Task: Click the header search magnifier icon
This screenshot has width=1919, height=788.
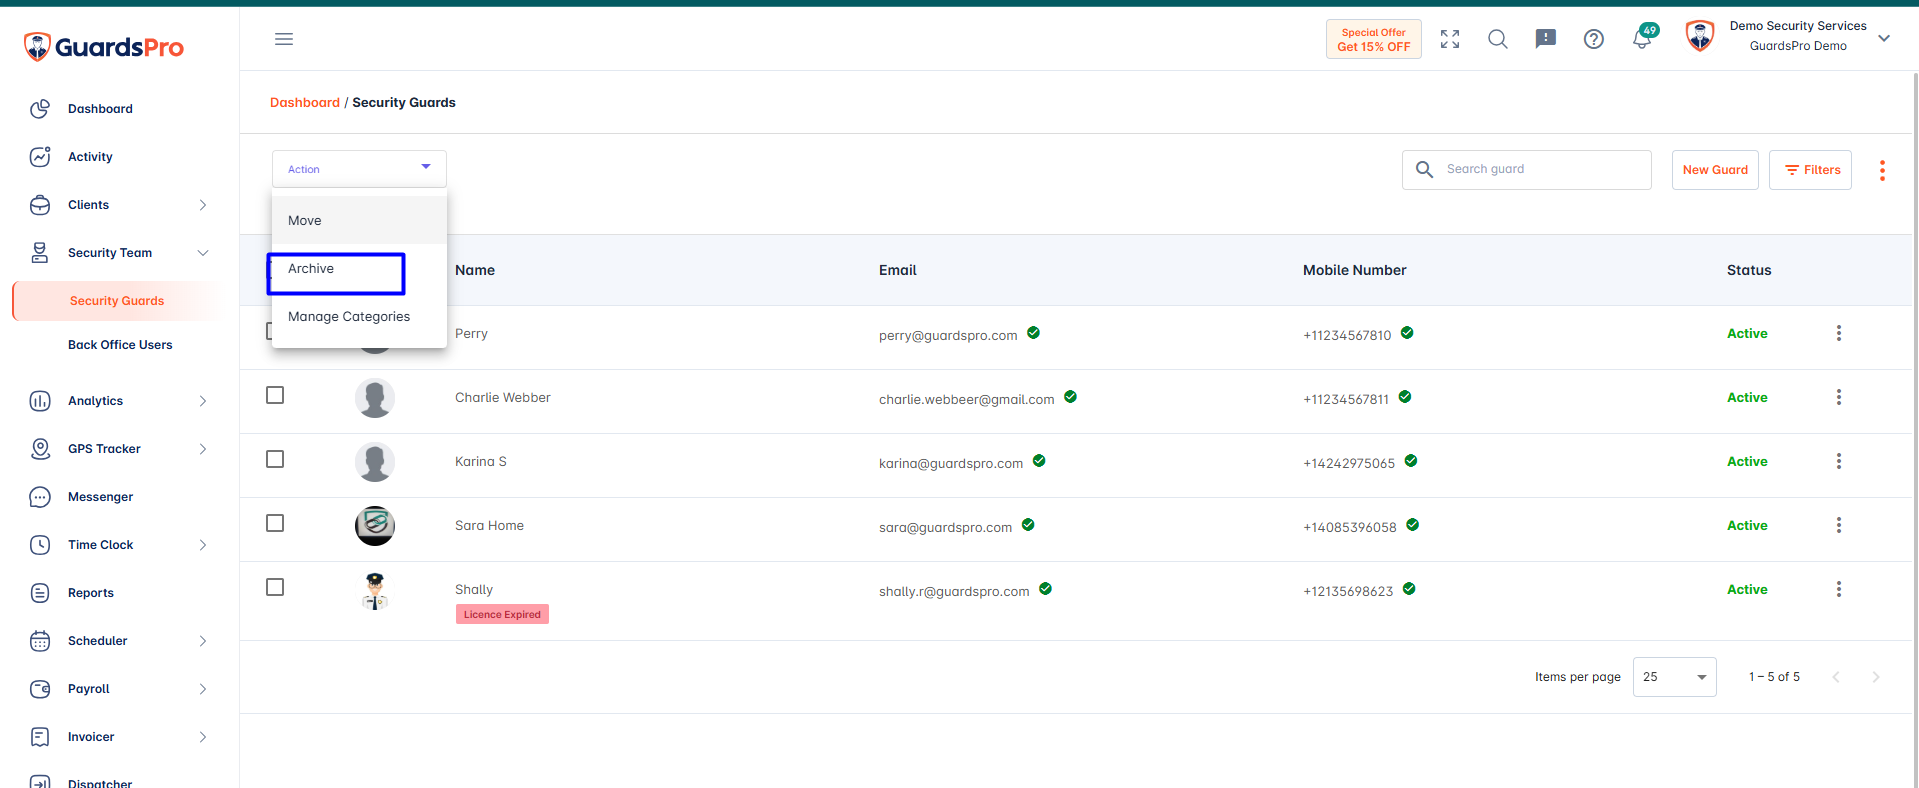Action: point(1498,39)
